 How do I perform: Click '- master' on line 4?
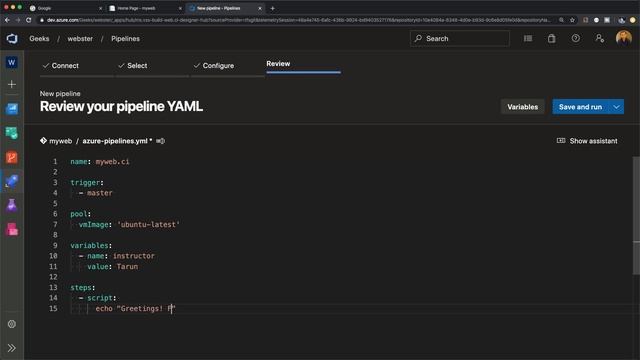click(96, 193)
